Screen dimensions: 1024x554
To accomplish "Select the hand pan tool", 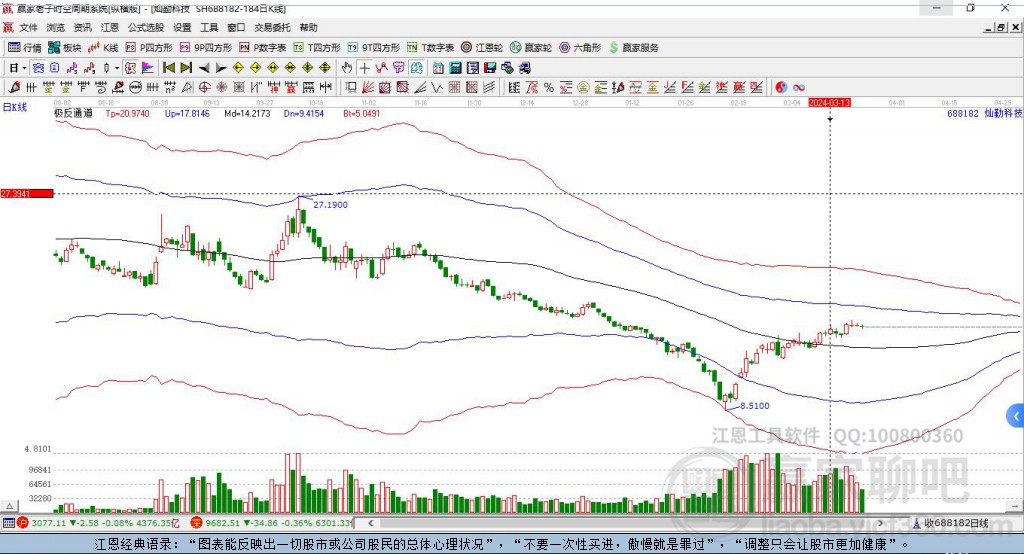I will point(347,68).
